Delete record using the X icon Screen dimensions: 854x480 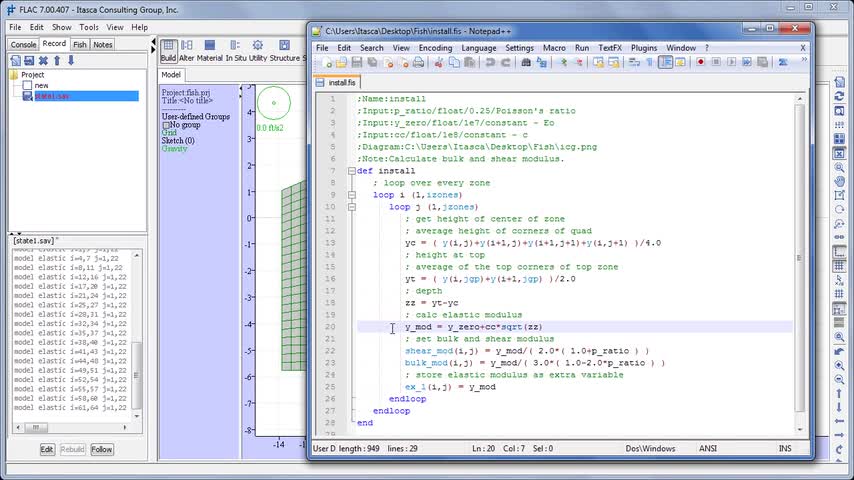pos(43,61)
